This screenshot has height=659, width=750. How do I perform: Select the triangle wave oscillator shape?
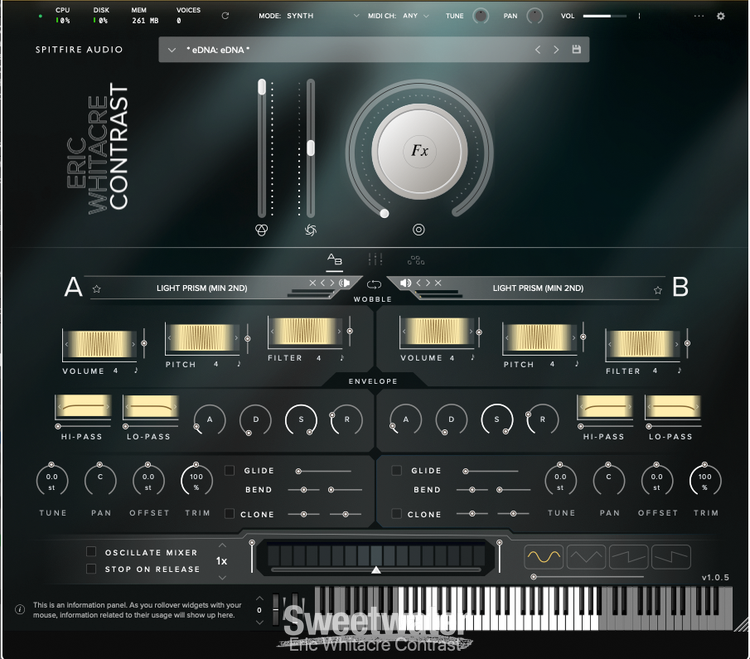586,557
